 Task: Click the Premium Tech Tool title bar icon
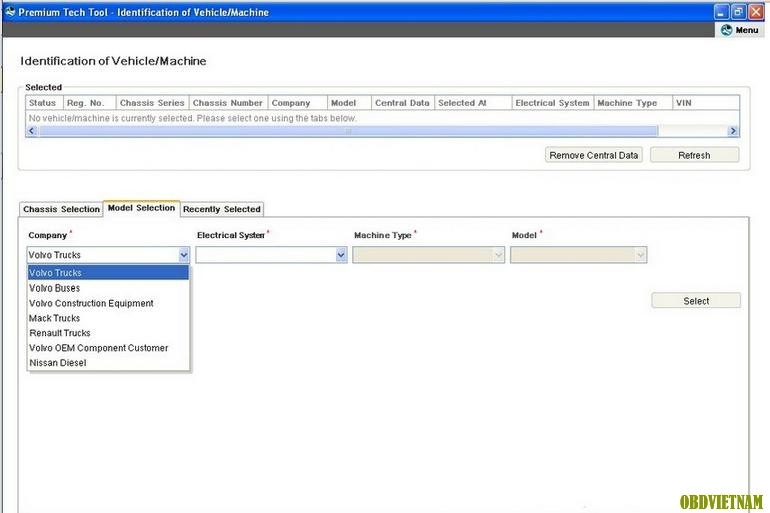[10, 12]
